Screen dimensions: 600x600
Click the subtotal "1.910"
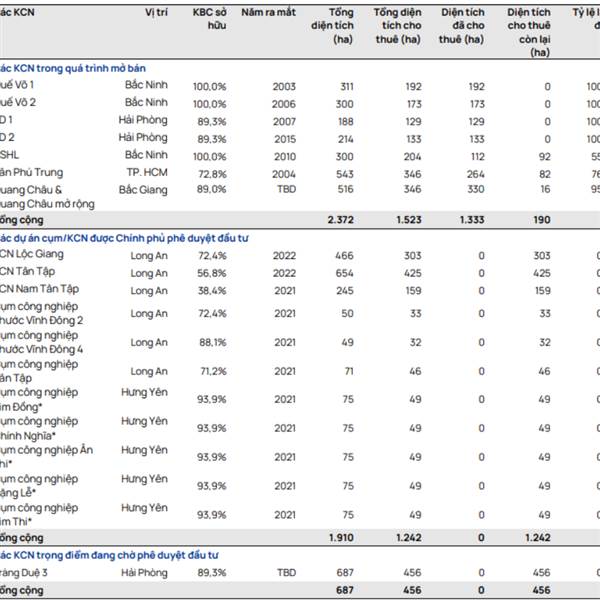pyautogui.click(x=341, y=538)
